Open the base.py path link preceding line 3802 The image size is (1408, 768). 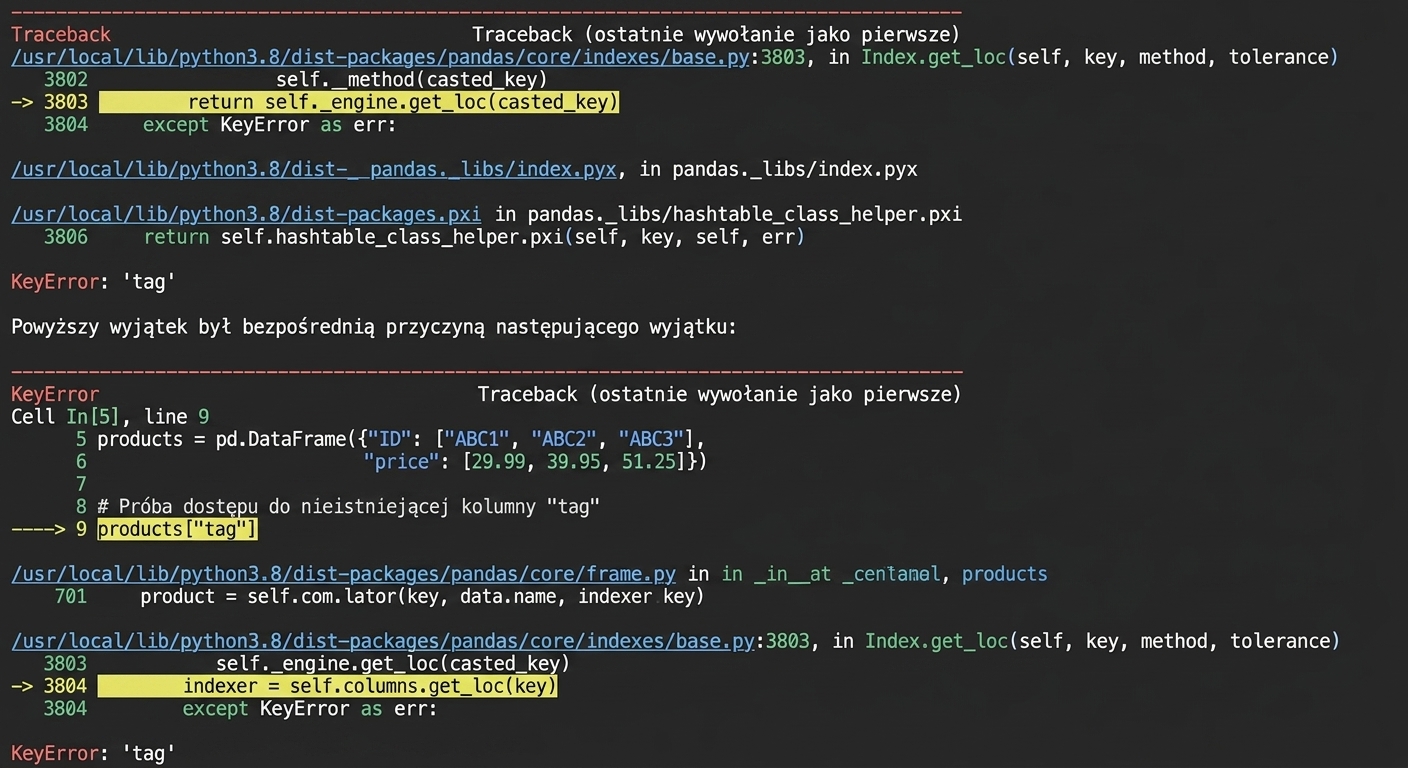pyautogui.click(x=380, y=57)
